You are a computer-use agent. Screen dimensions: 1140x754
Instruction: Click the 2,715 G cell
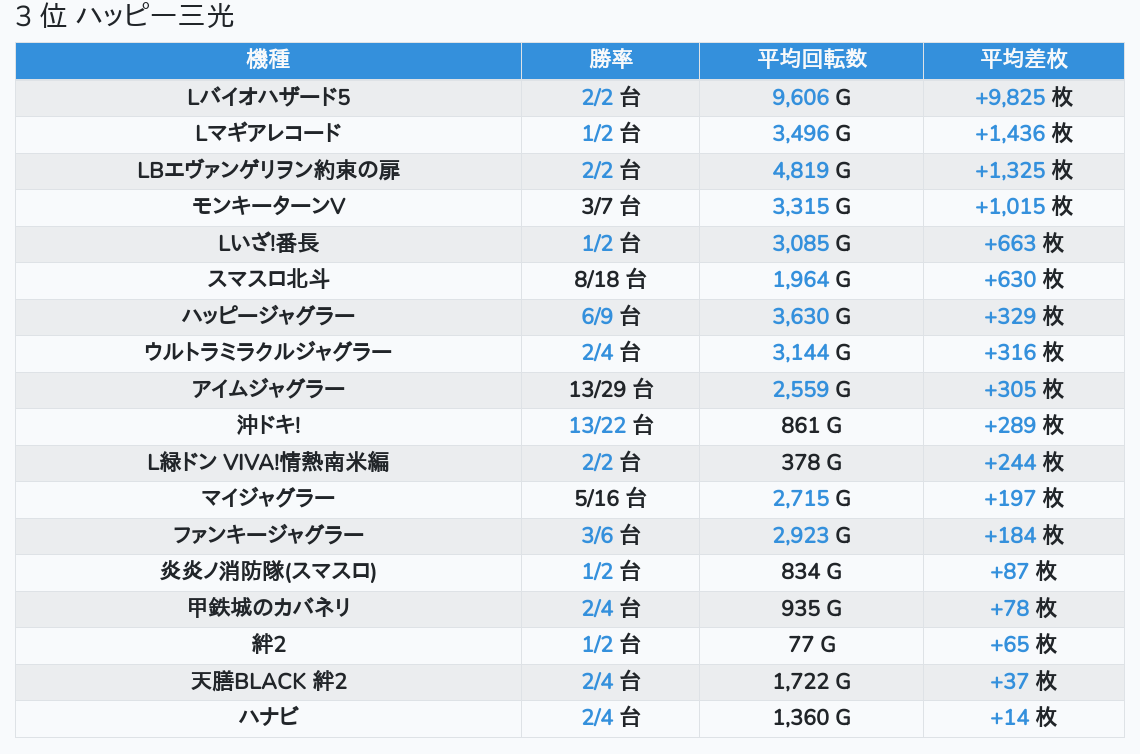[811, 499]
